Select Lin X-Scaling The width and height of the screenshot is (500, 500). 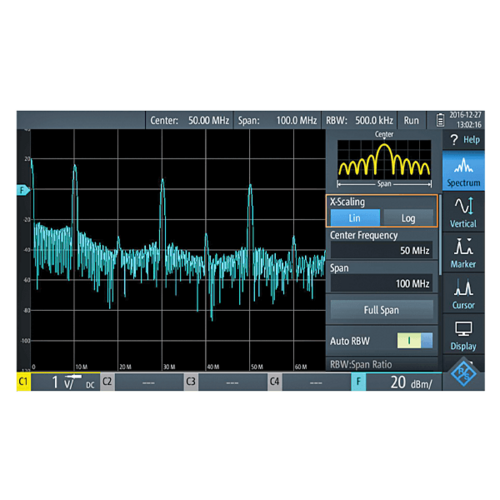[x=355, y=218]
